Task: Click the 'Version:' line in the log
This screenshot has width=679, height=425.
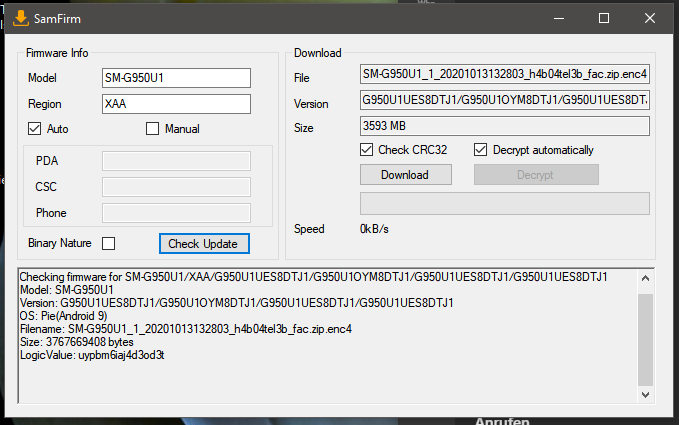Action: 236,303
